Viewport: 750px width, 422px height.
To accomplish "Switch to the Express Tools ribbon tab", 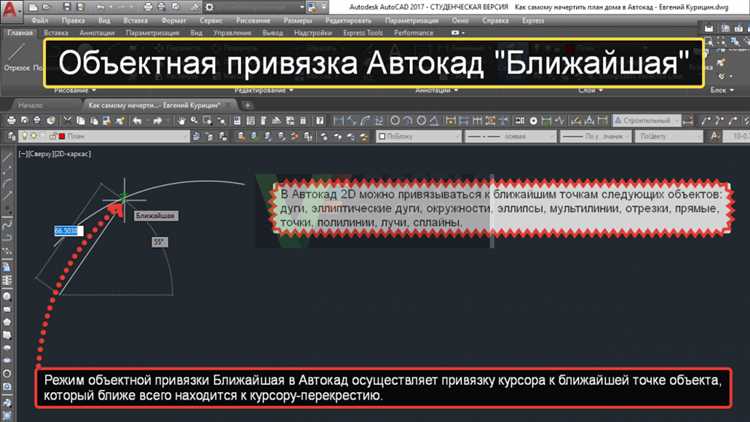I will (363, 33).
